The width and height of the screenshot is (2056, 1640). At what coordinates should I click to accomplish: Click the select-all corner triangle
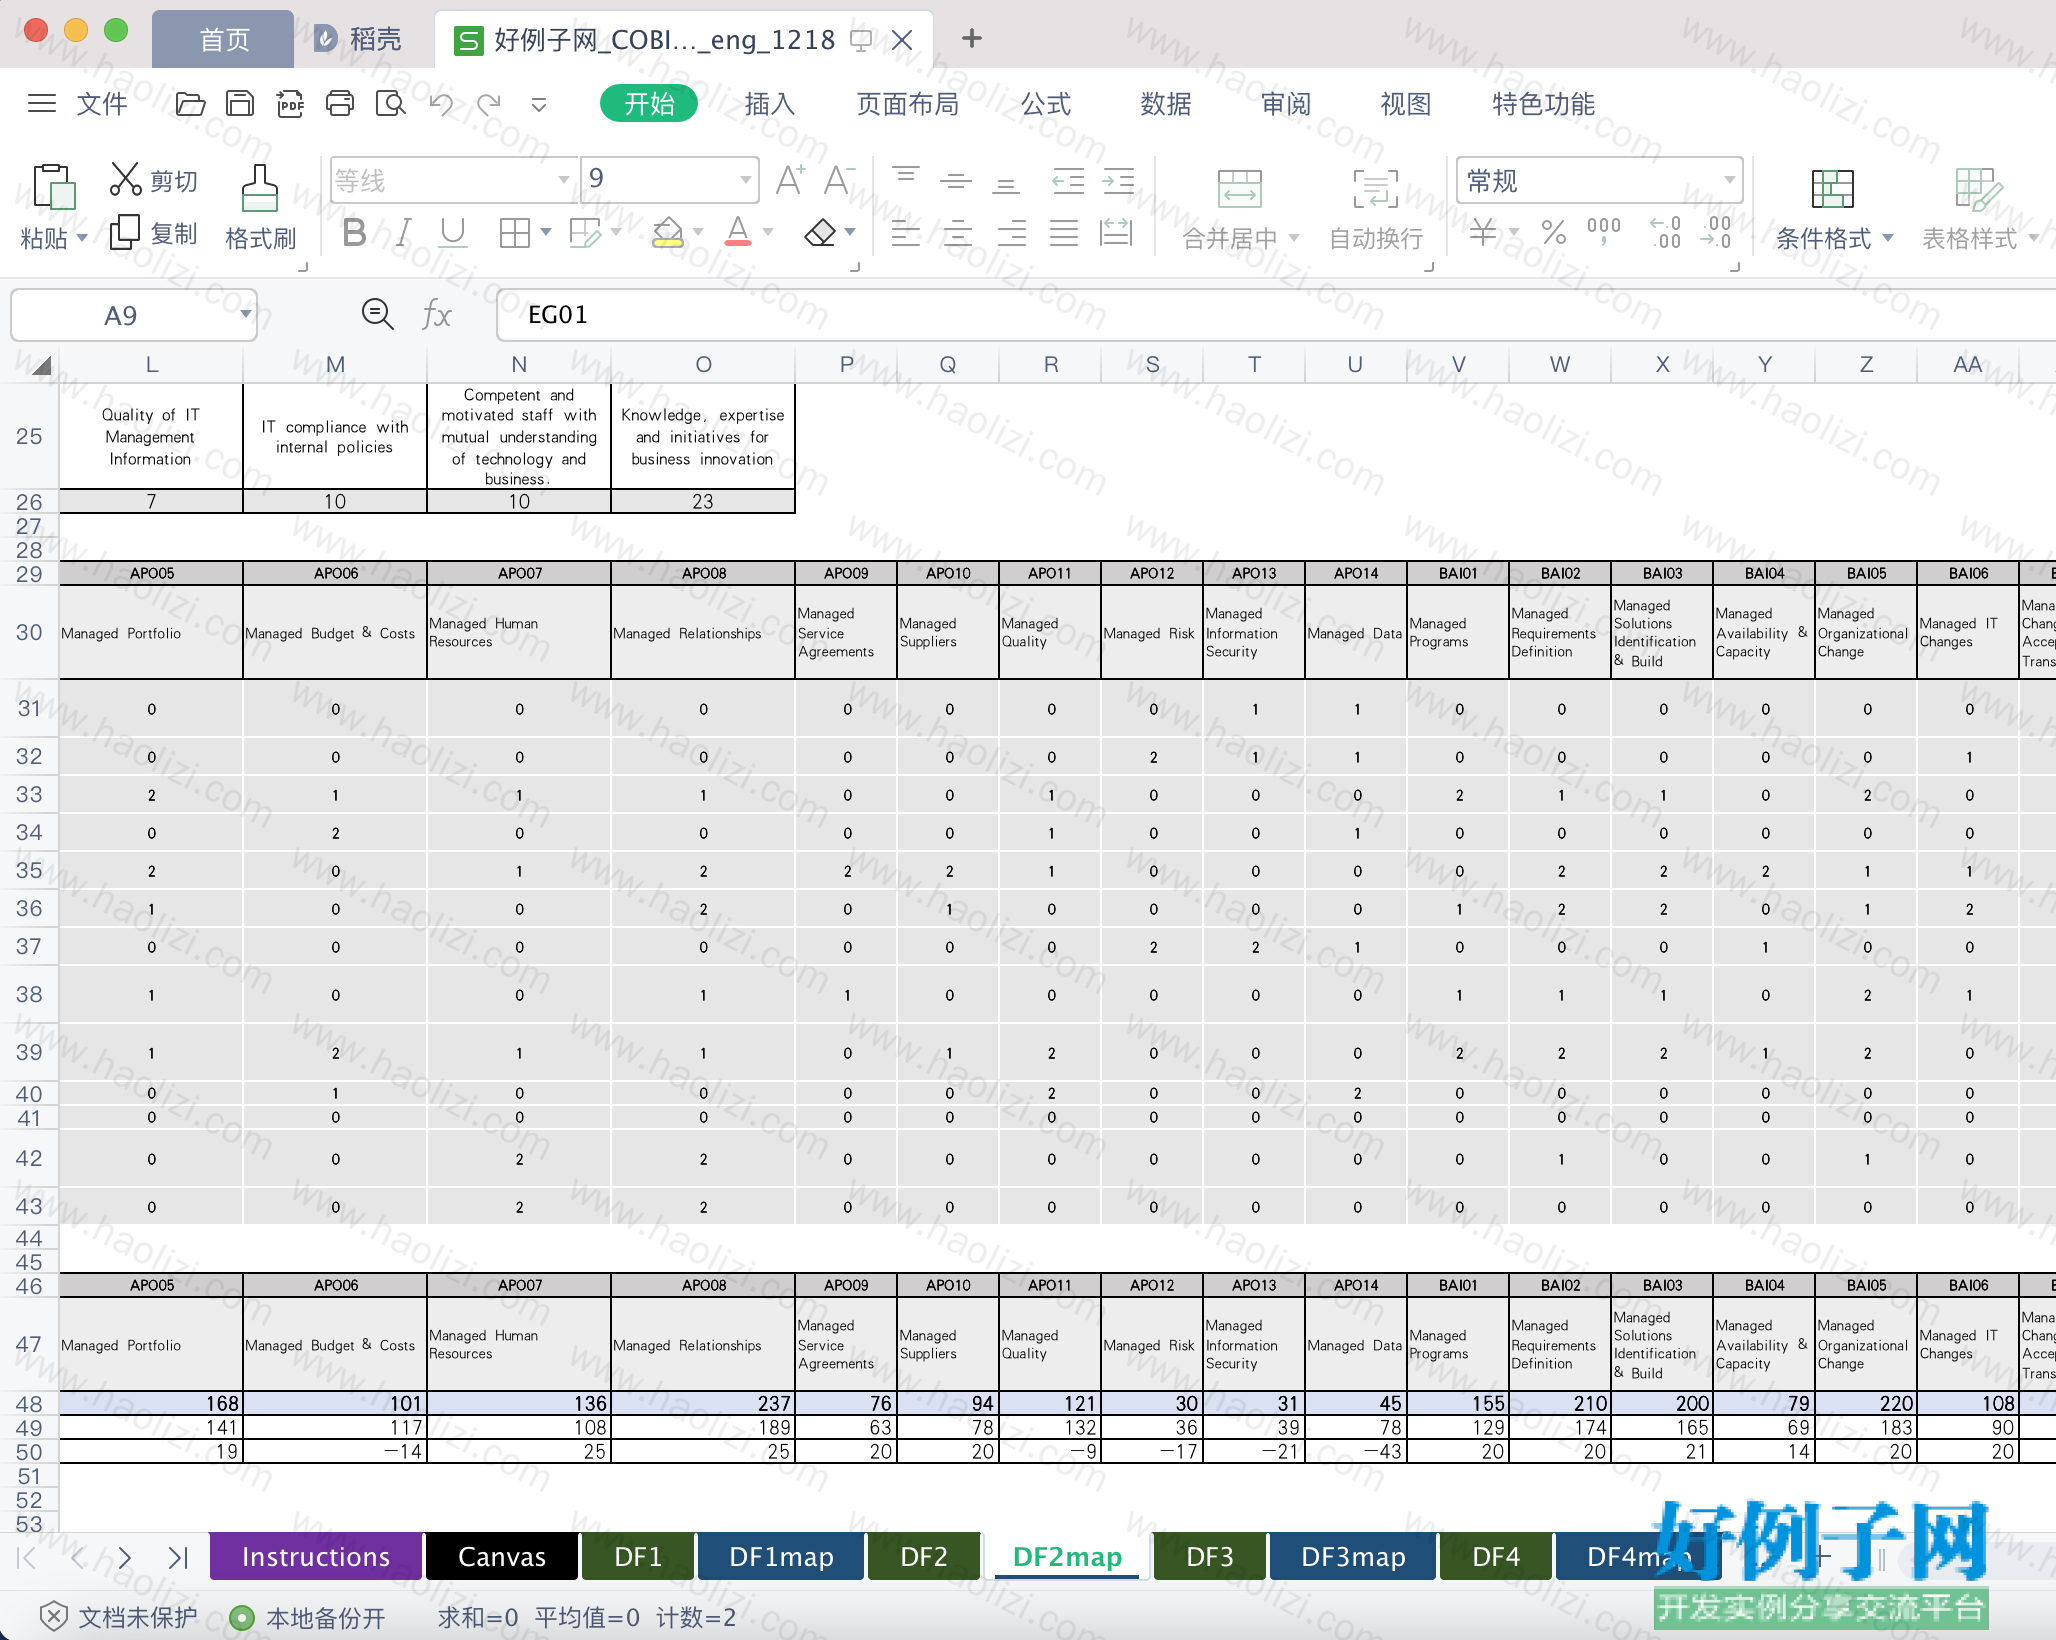point(40,365)
